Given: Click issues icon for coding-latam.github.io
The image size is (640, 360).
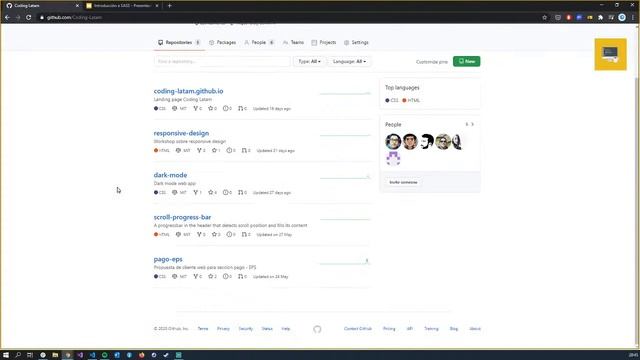Looking at the screenshot, I should coord(225,109).
